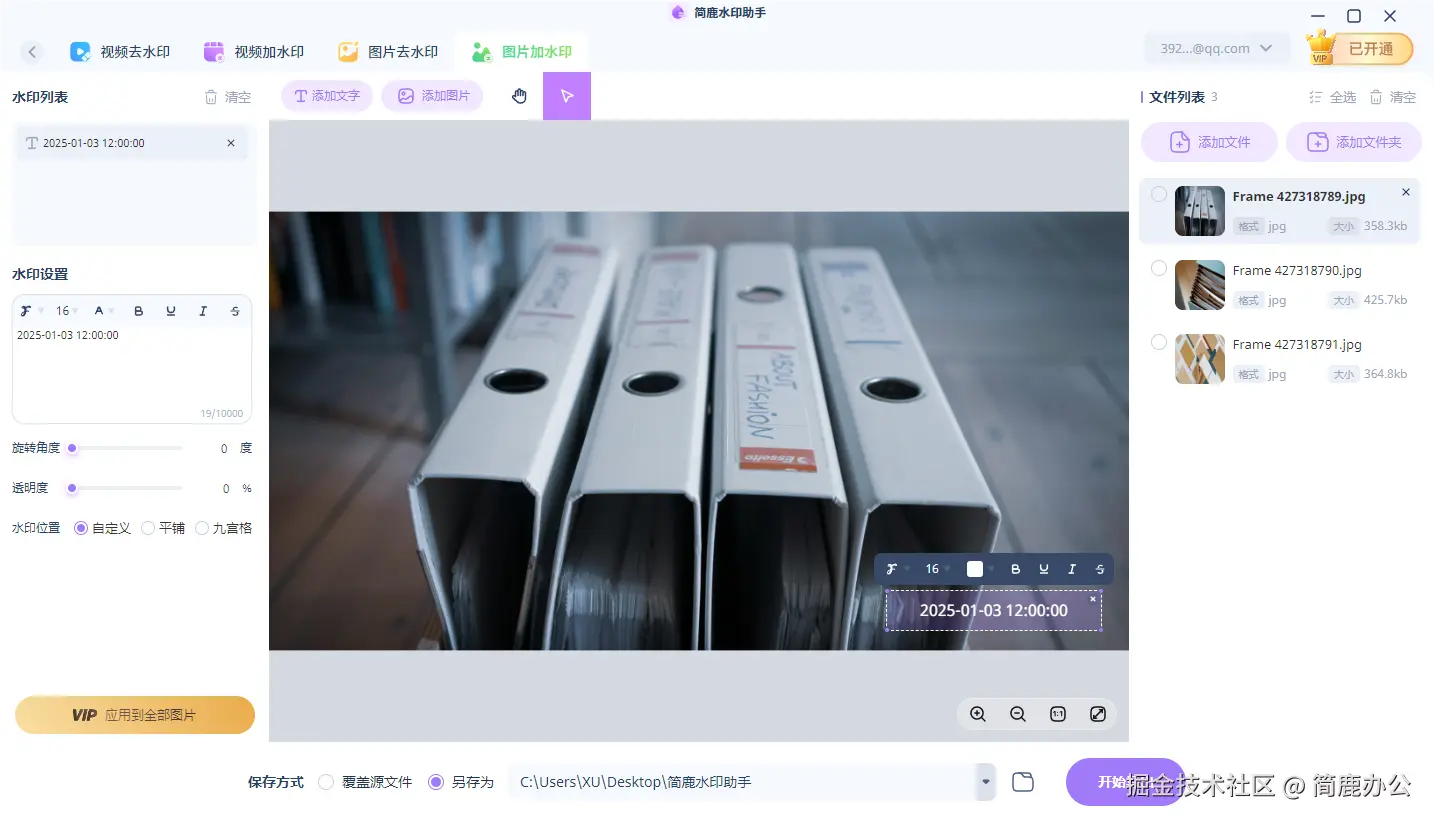The image size is (1434, 822).
Task: Apply strikethrough in the watermark settings panel
Action: coord(235,310)
